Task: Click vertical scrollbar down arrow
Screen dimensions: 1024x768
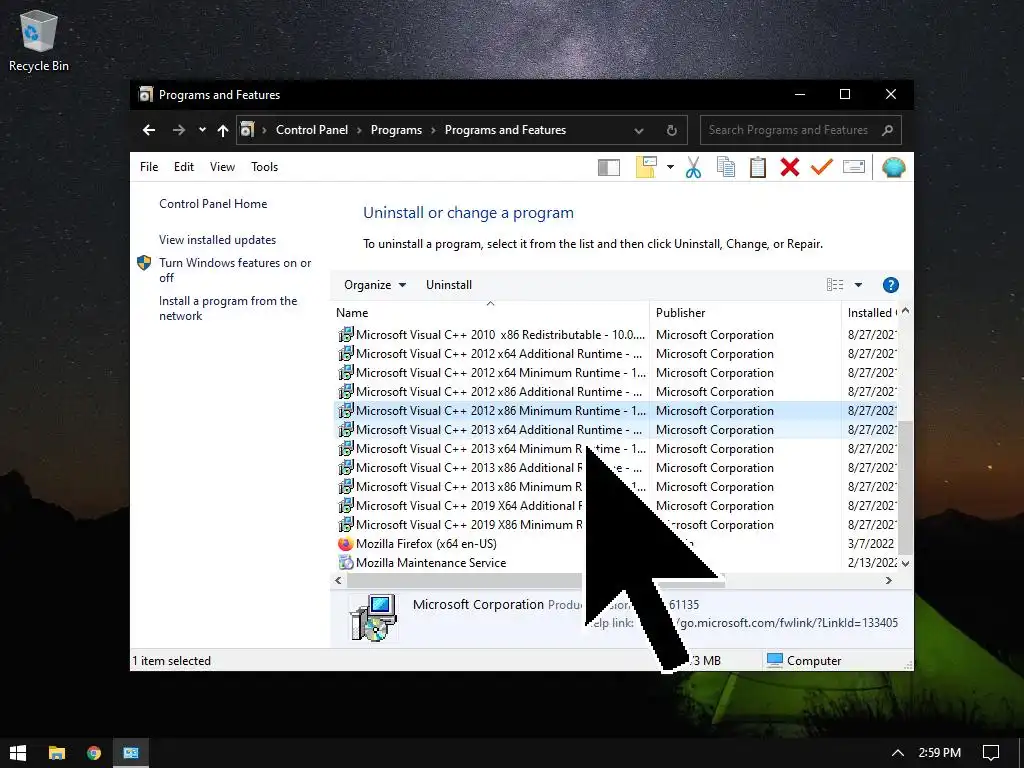Action: point(905,563)
